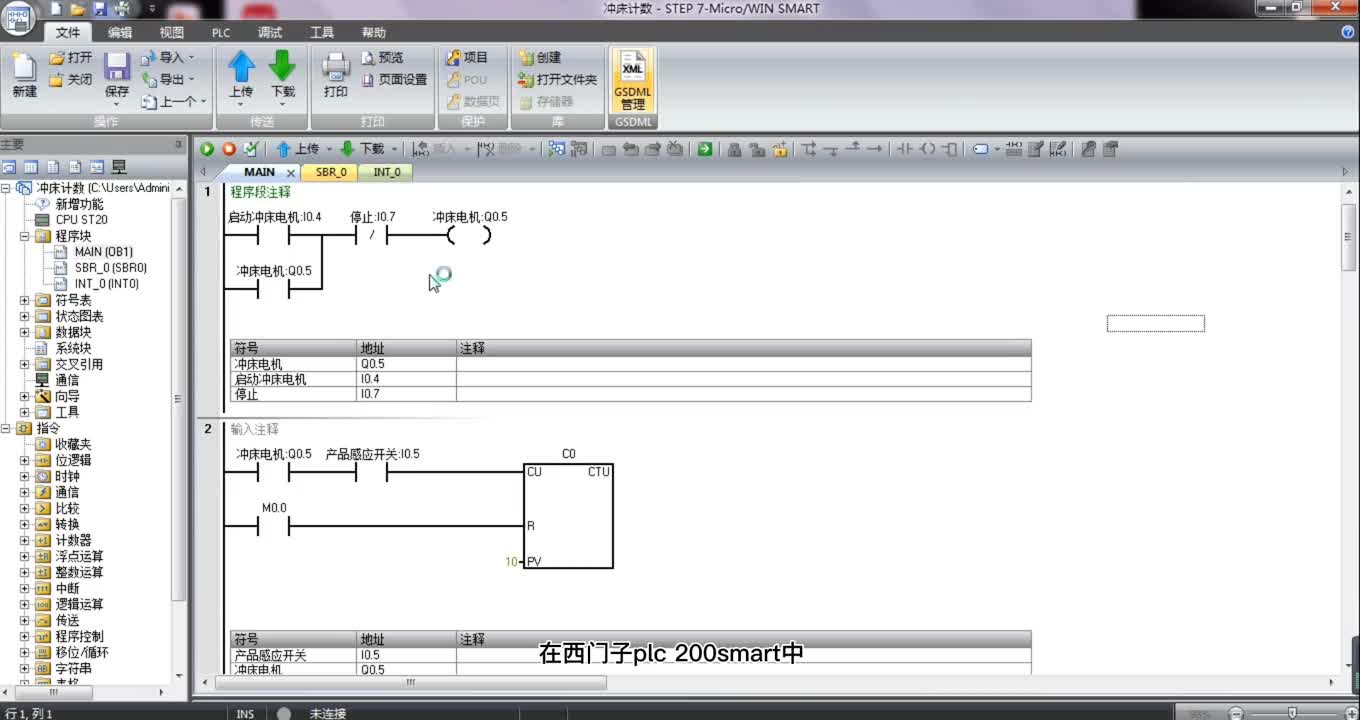
Task: Click the insert box icon in toolbar
Action: pyautogui.click(x=949, y=149)
